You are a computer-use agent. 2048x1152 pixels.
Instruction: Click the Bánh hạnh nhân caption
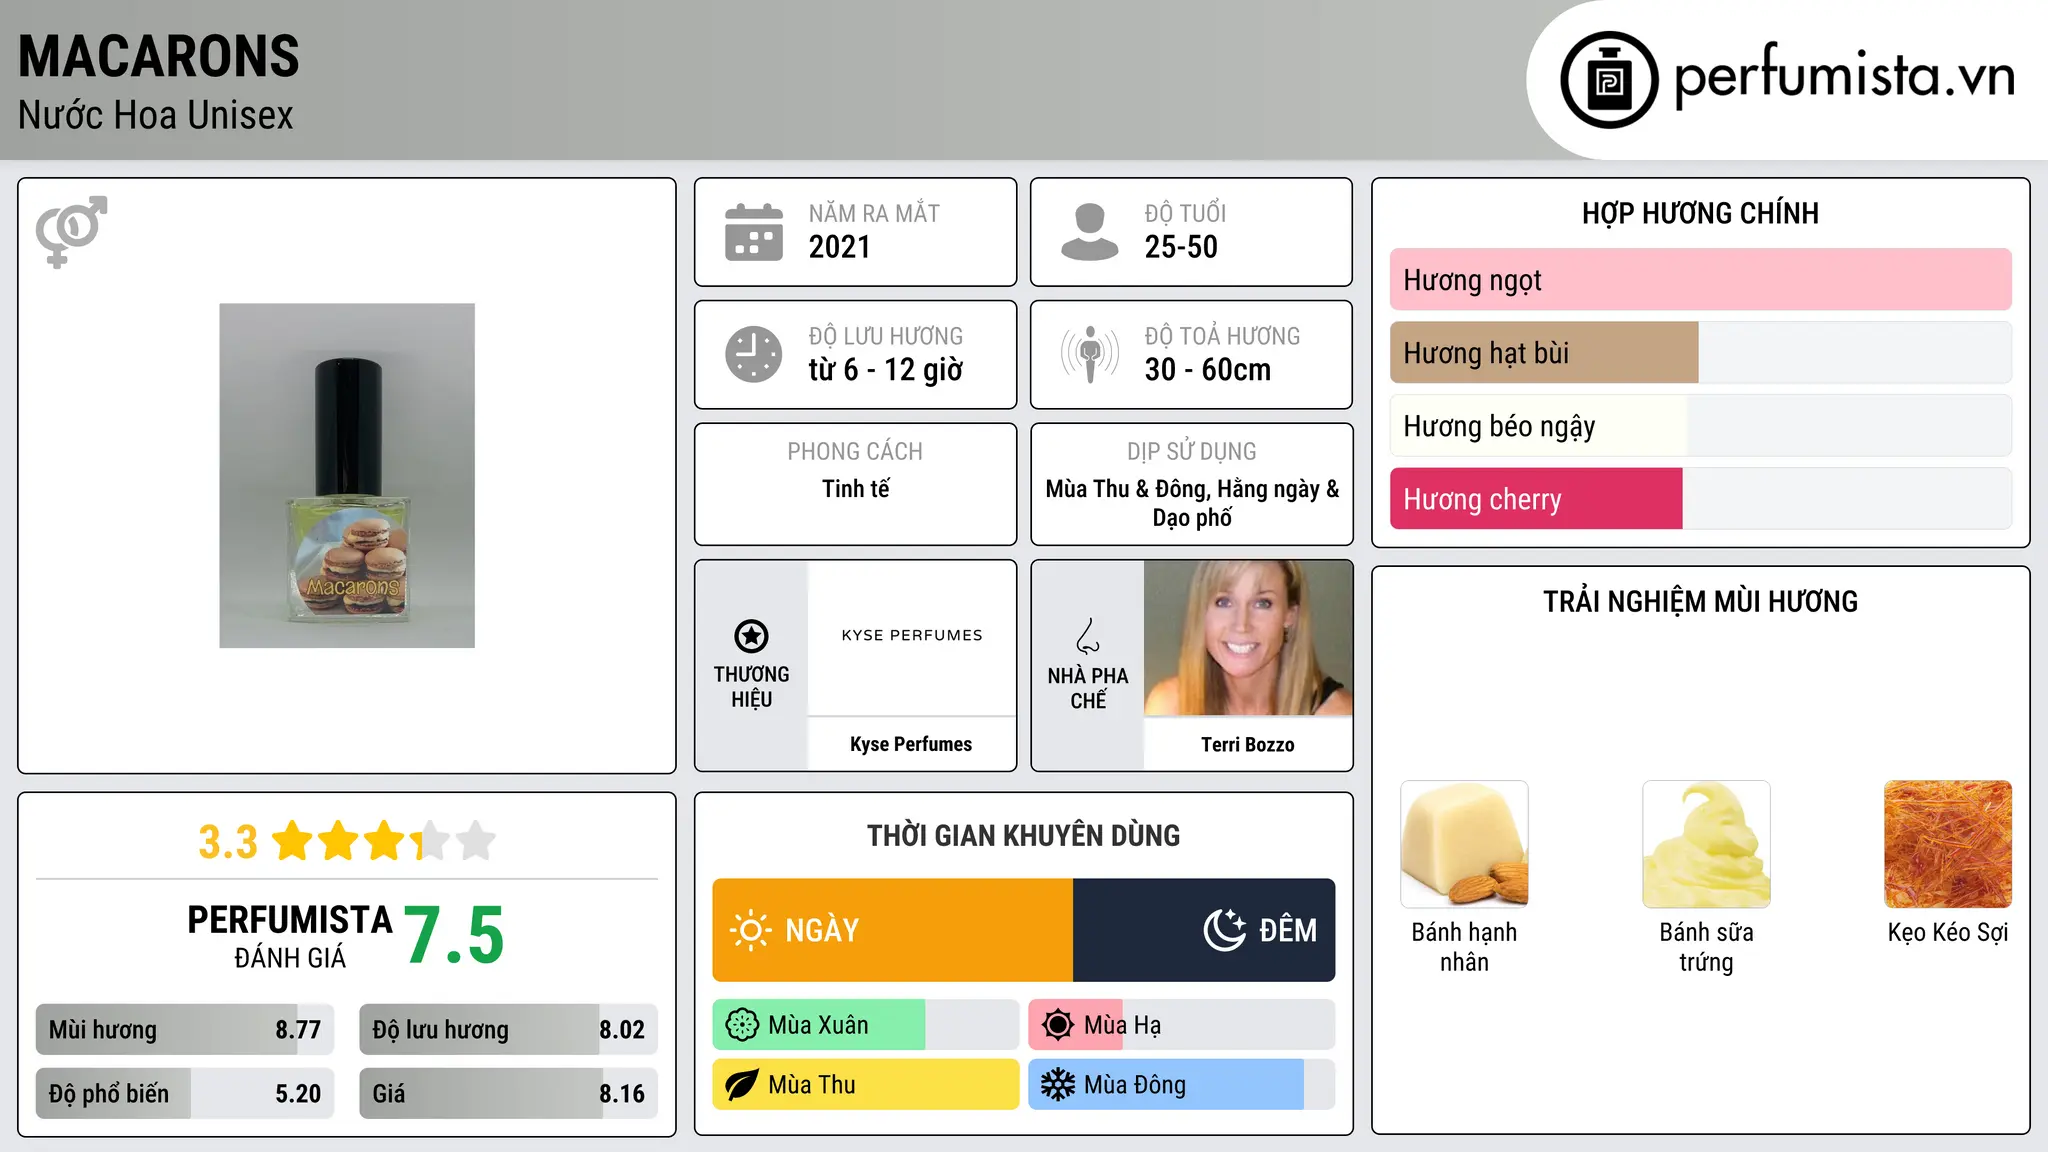[1464, 947]
